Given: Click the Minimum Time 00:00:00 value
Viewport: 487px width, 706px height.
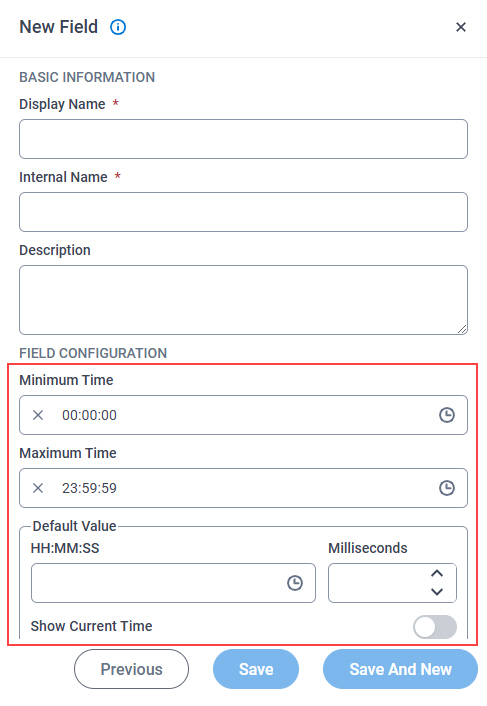Looking at the screenshot, I should [x=89, y=415].
